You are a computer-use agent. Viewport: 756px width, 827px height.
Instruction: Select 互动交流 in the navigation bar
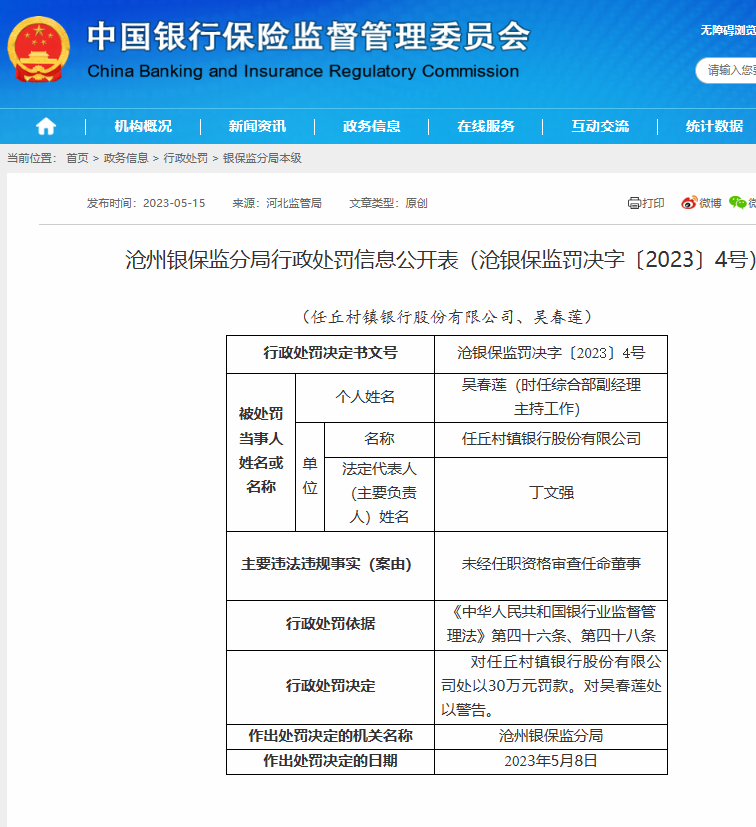tap(600, 126)
